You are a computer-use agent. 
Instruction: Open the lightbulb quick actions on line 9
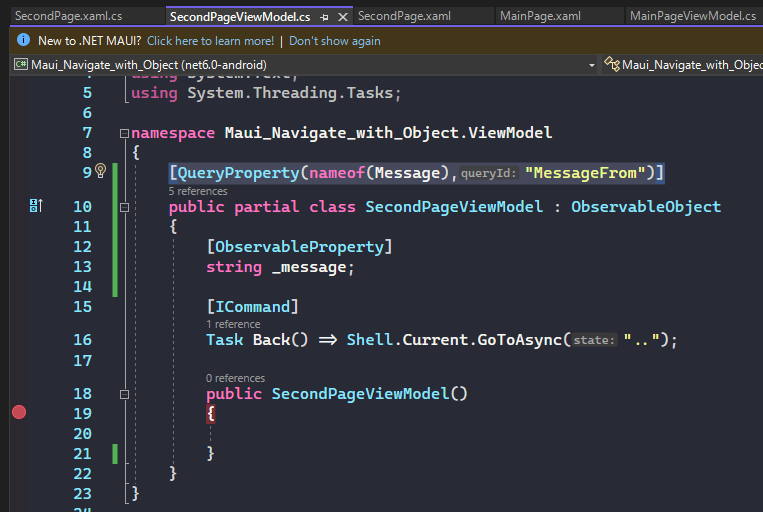[100, 170]
